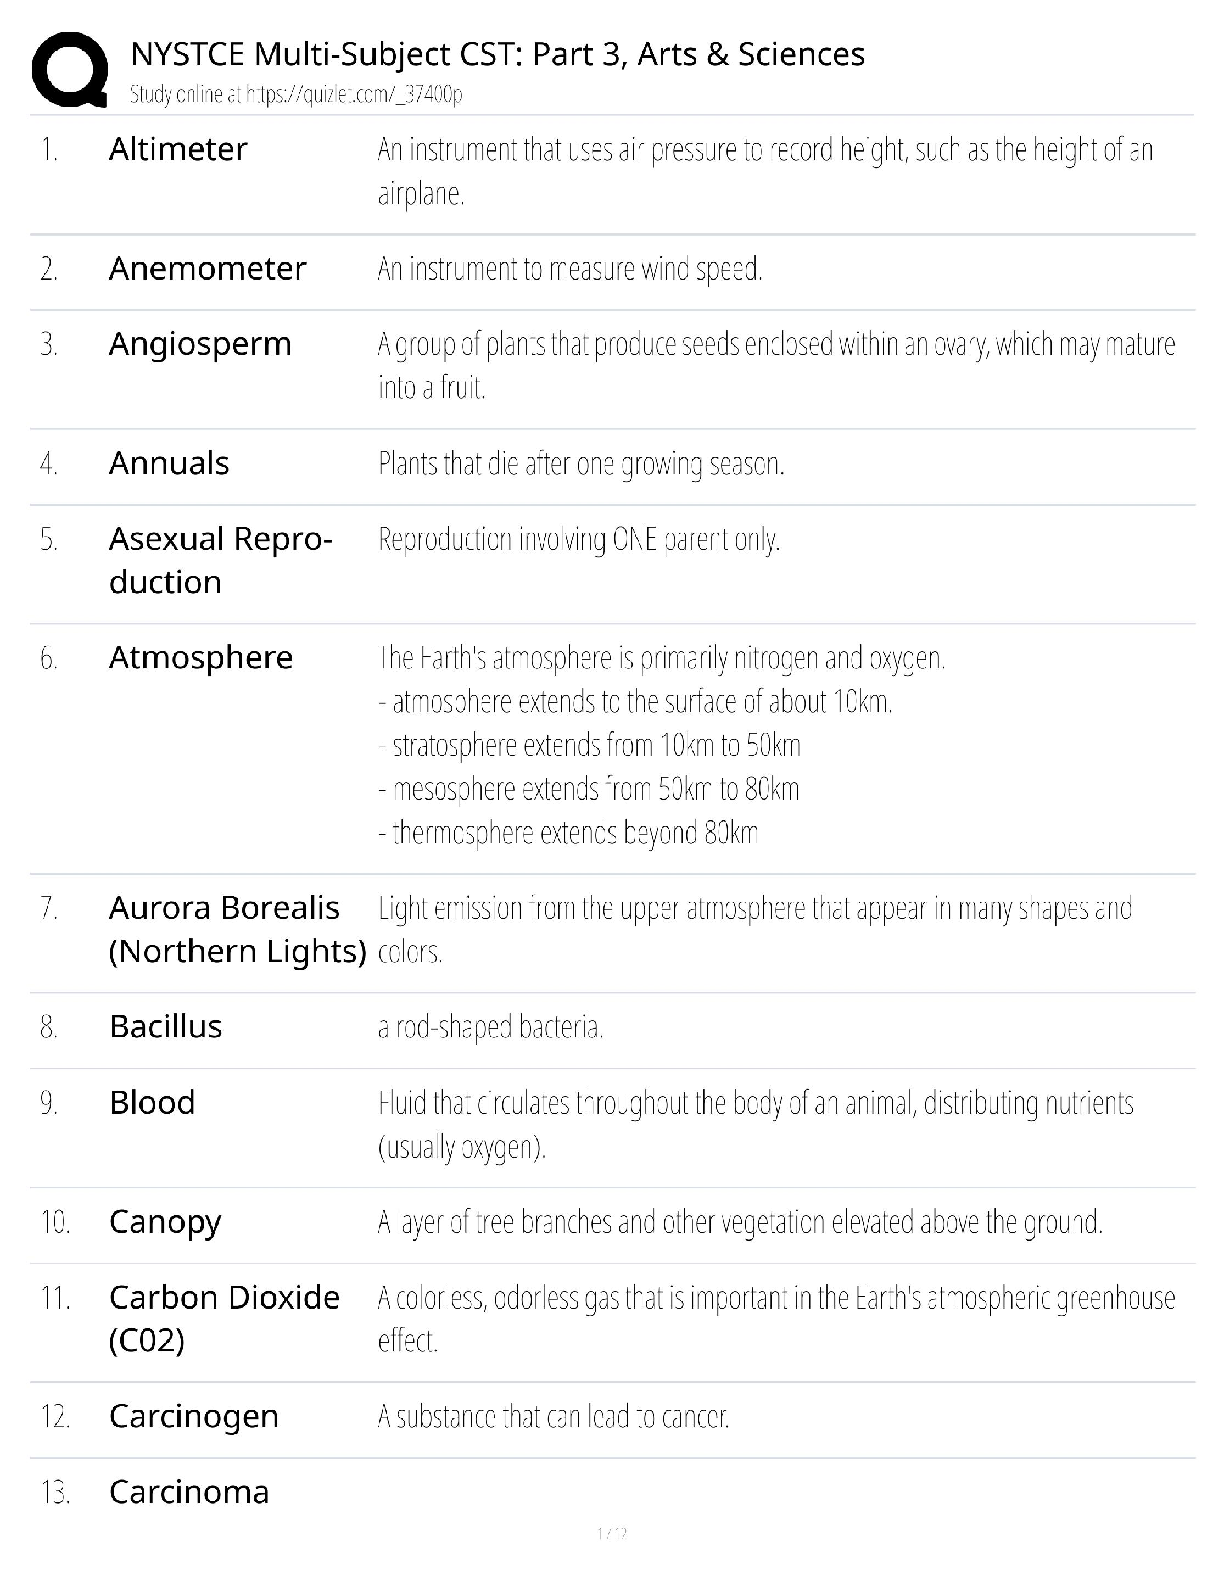This screenshot has height=1584, width=1224.
Task: Click the page number at the bottom
Action: coord(611,1533)
